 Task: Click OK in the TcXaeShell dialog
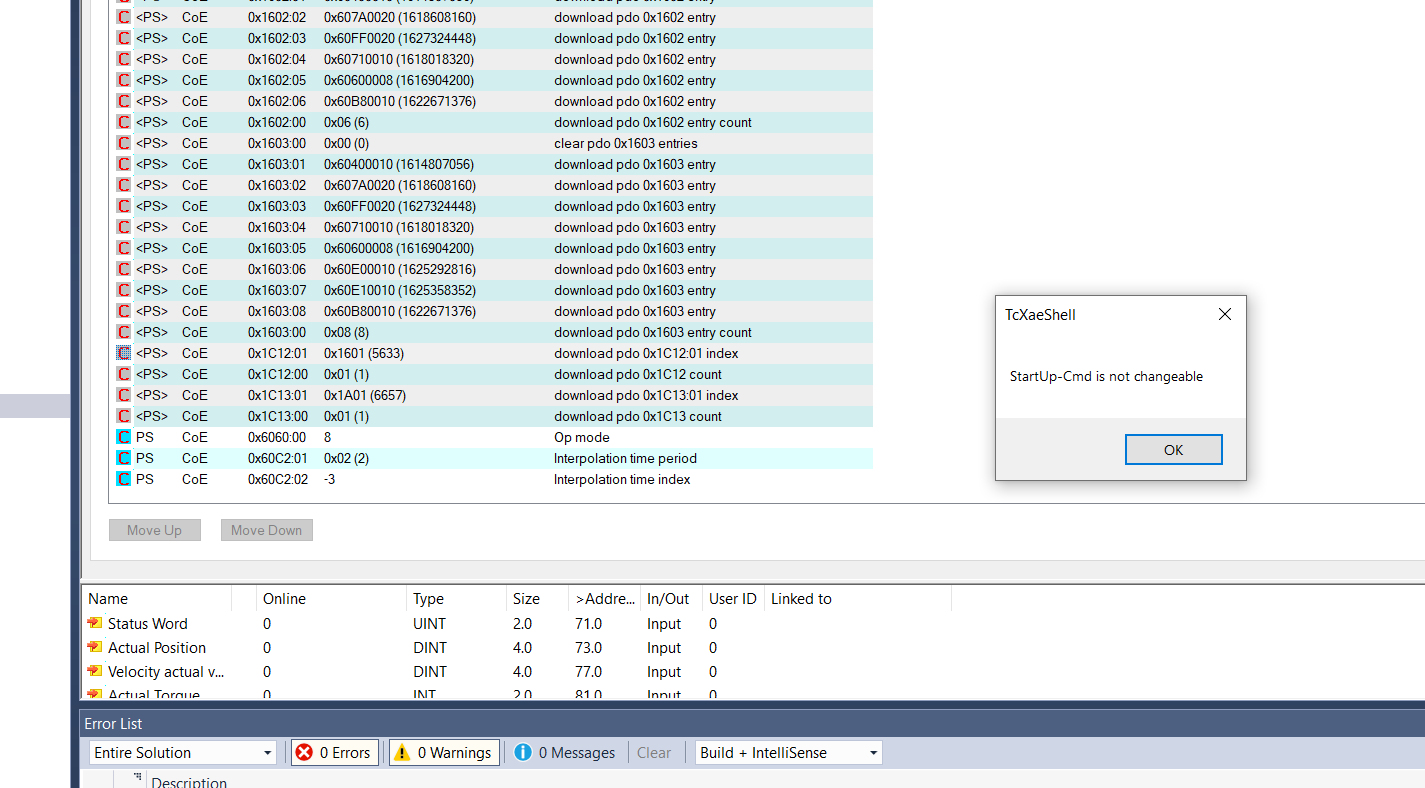click(1173, 450)
